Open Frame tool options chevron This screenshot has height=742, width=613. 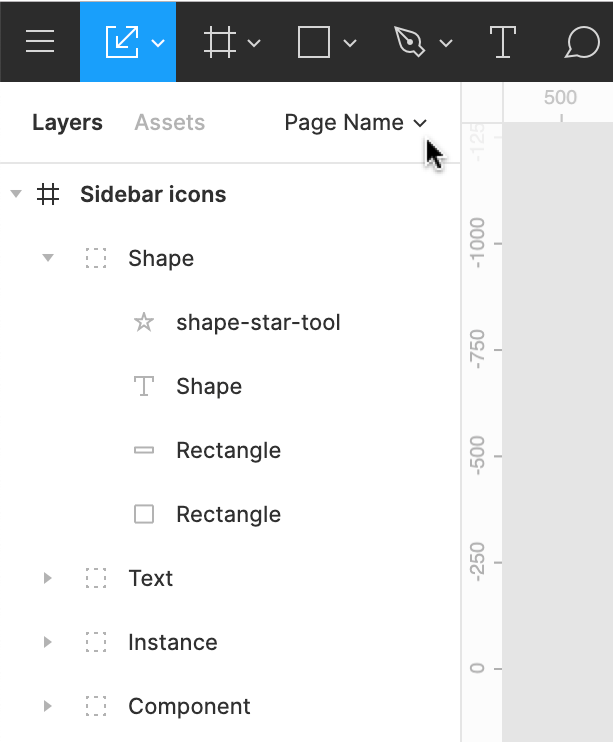coord(254,43)
